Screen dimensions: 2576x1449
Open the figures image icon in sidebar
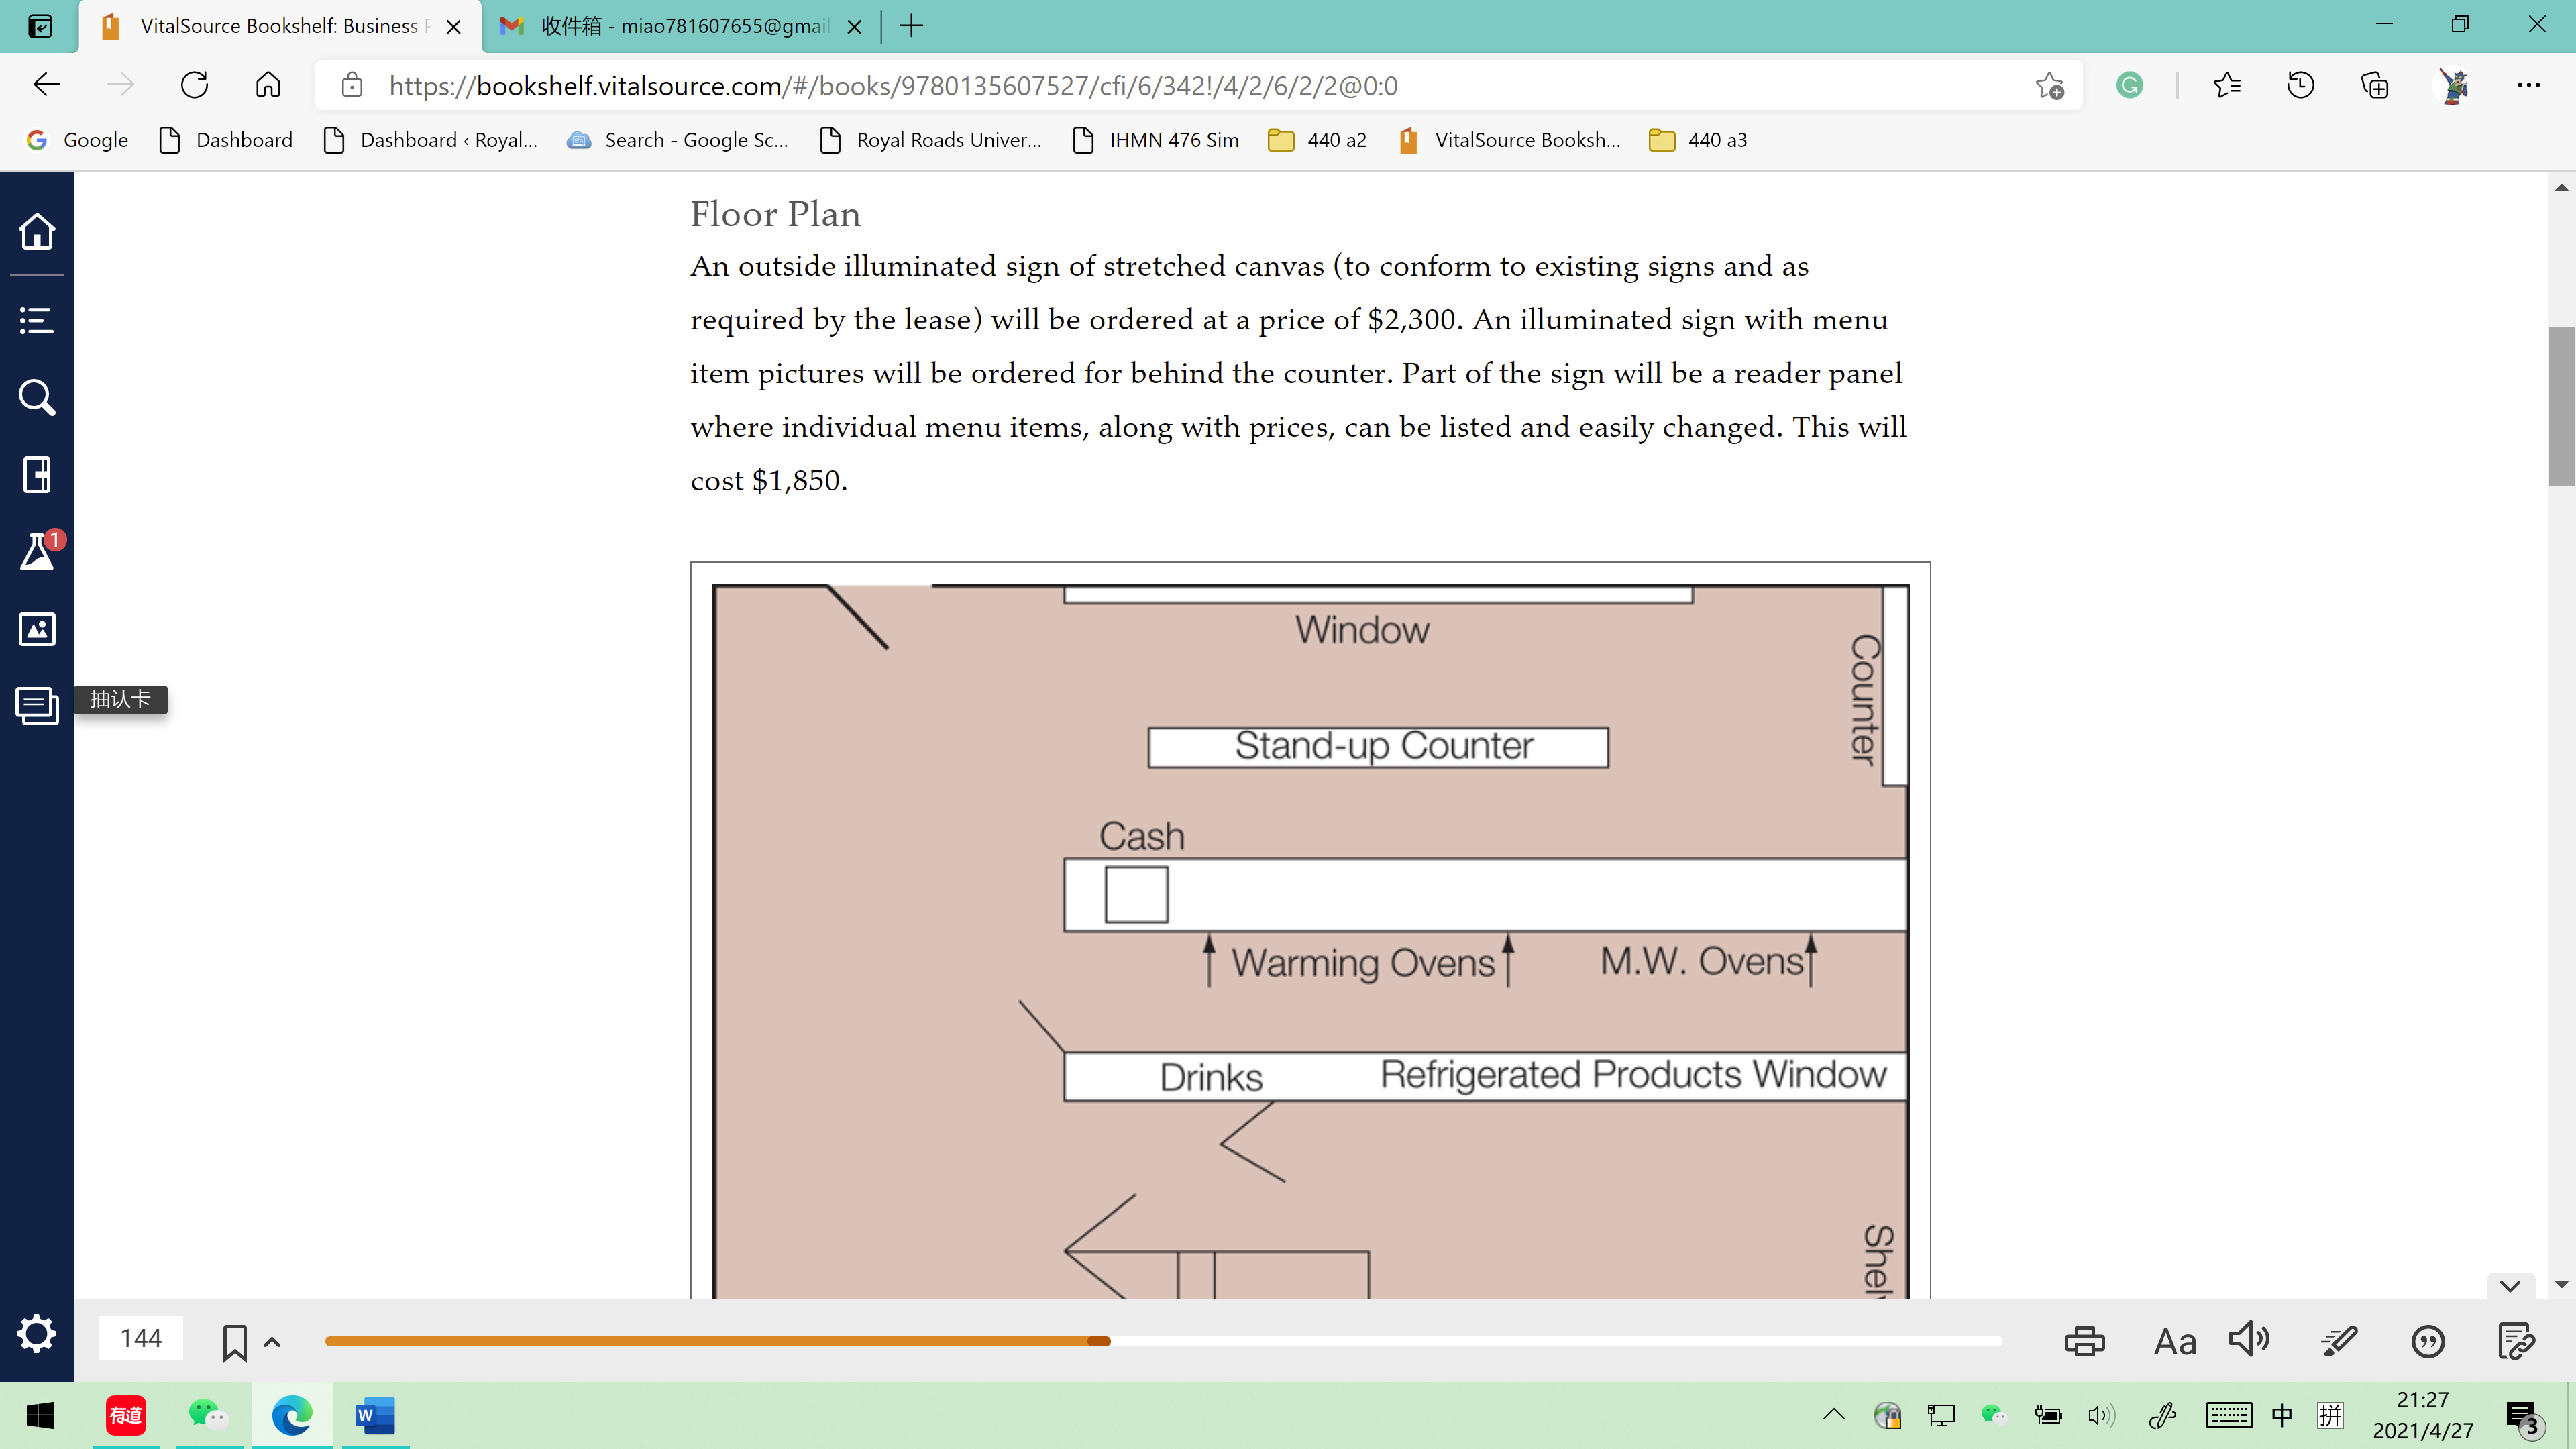pyautogui.click(x=37, y=629)
